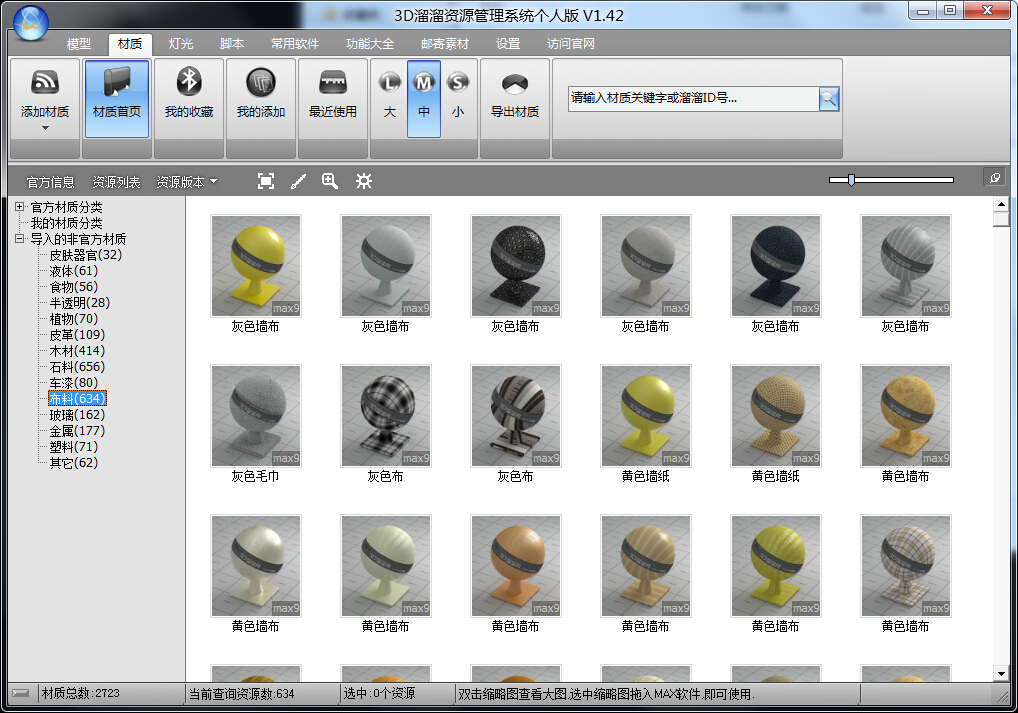Screen dimensions: 1018x713
Task: Select the 石料(656) category
Action: 77,366
